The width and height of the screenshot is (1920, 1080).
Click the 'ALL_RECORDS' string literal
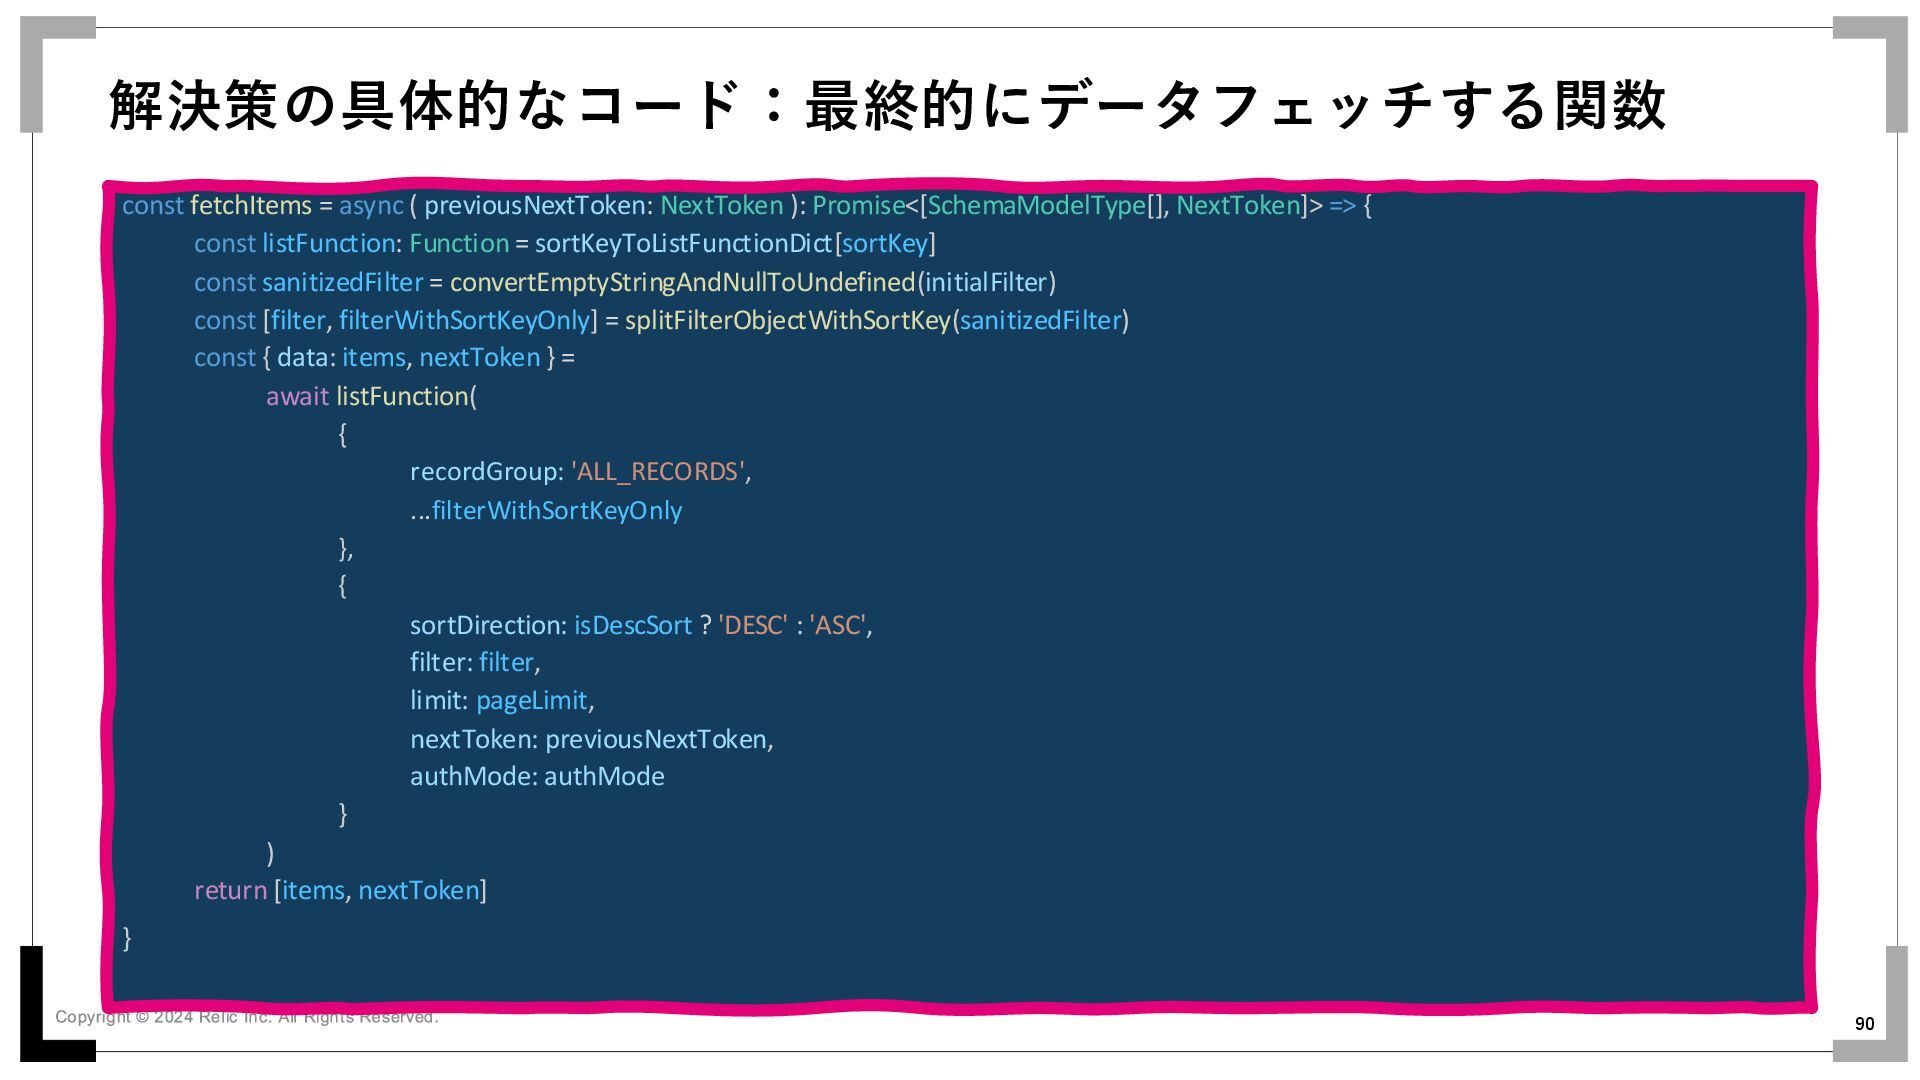click(658, 472)
